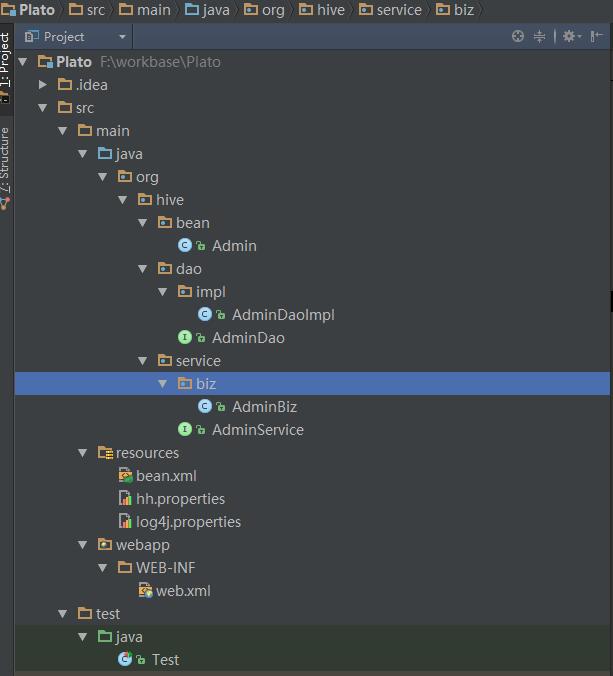Select AdminBiz class in tree
Viewport: 613px width, 676px height.
click(264, 407)
